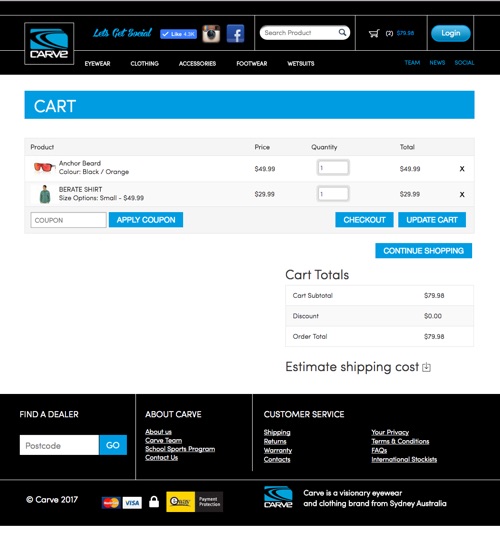Open the School Sports Program link
This screenshot has height=538, width=500.
click(x=180, y=449)
